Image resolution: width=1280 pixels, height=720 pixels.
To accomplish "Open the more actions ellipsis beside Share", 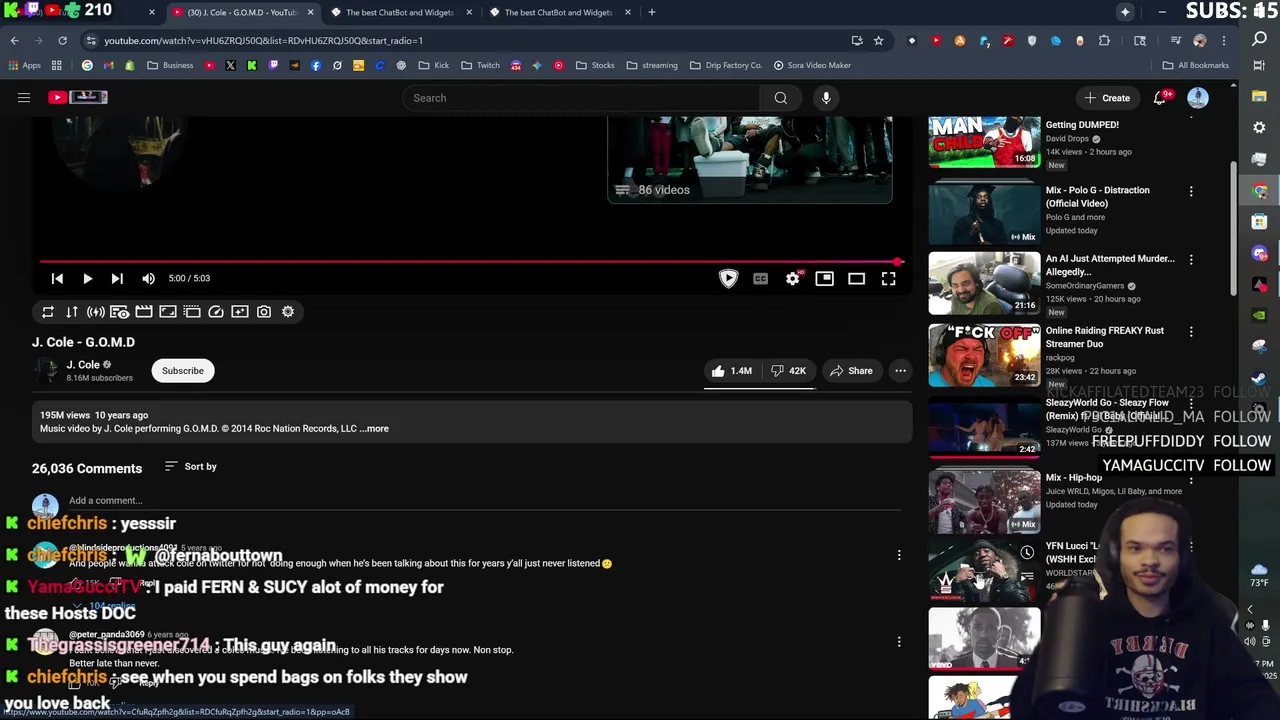I will [x=900, y=371].
